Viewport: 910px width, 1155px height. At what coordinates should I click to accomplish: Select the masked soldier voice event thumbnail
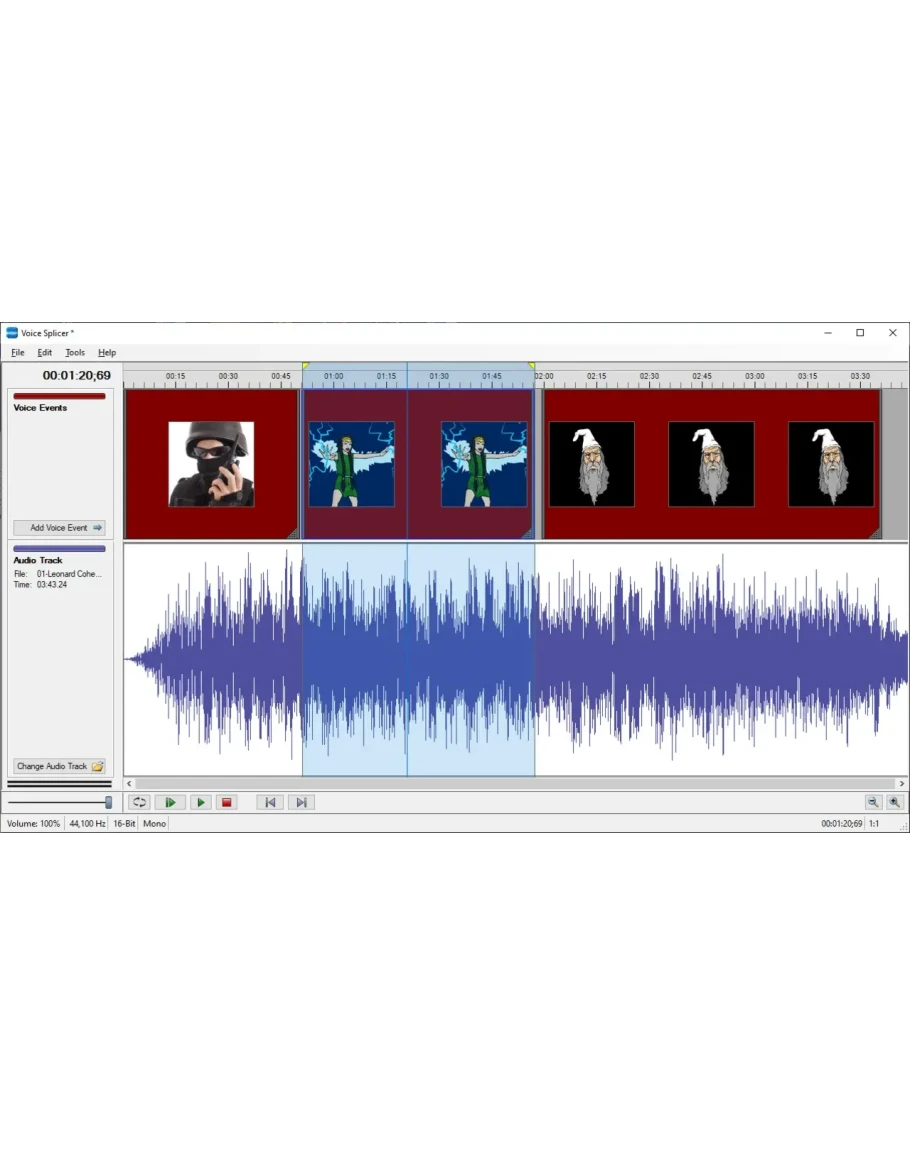[x=211, y=464]
